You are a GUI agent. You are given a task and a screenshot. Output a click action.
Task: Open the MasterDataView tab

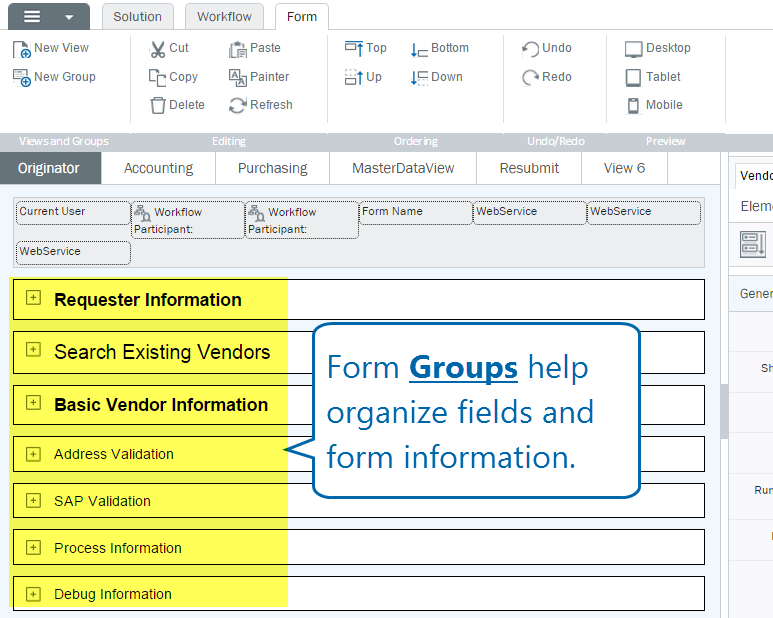(403, 168)
